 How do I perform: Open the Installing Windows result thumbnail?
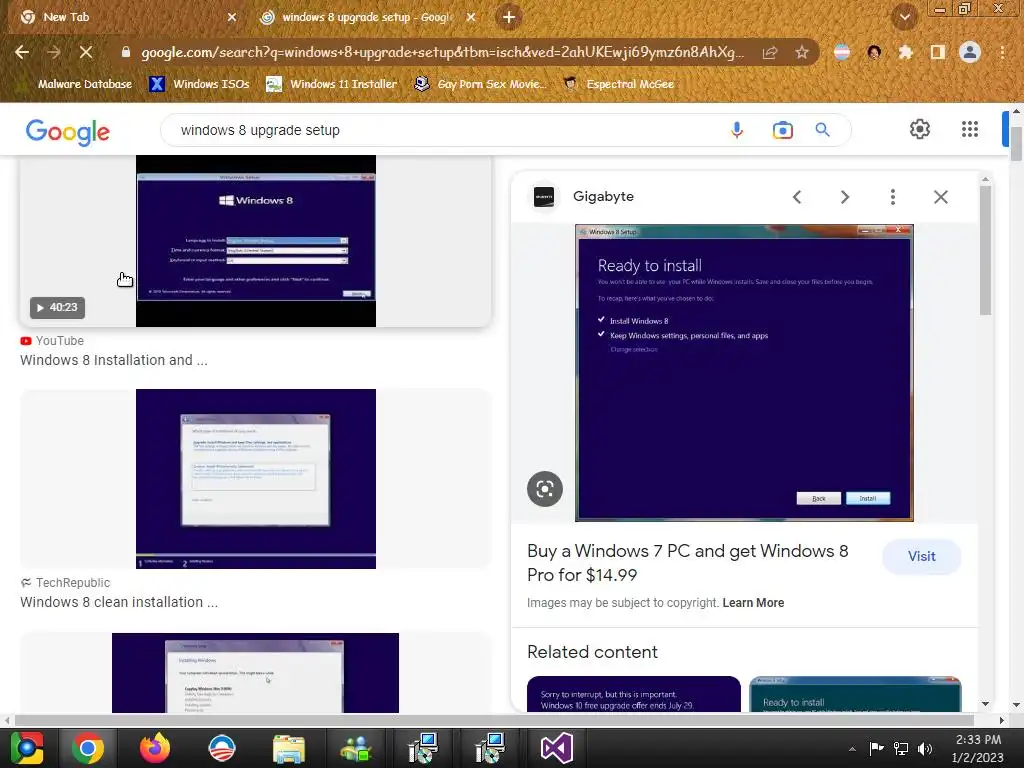point(255,673)
